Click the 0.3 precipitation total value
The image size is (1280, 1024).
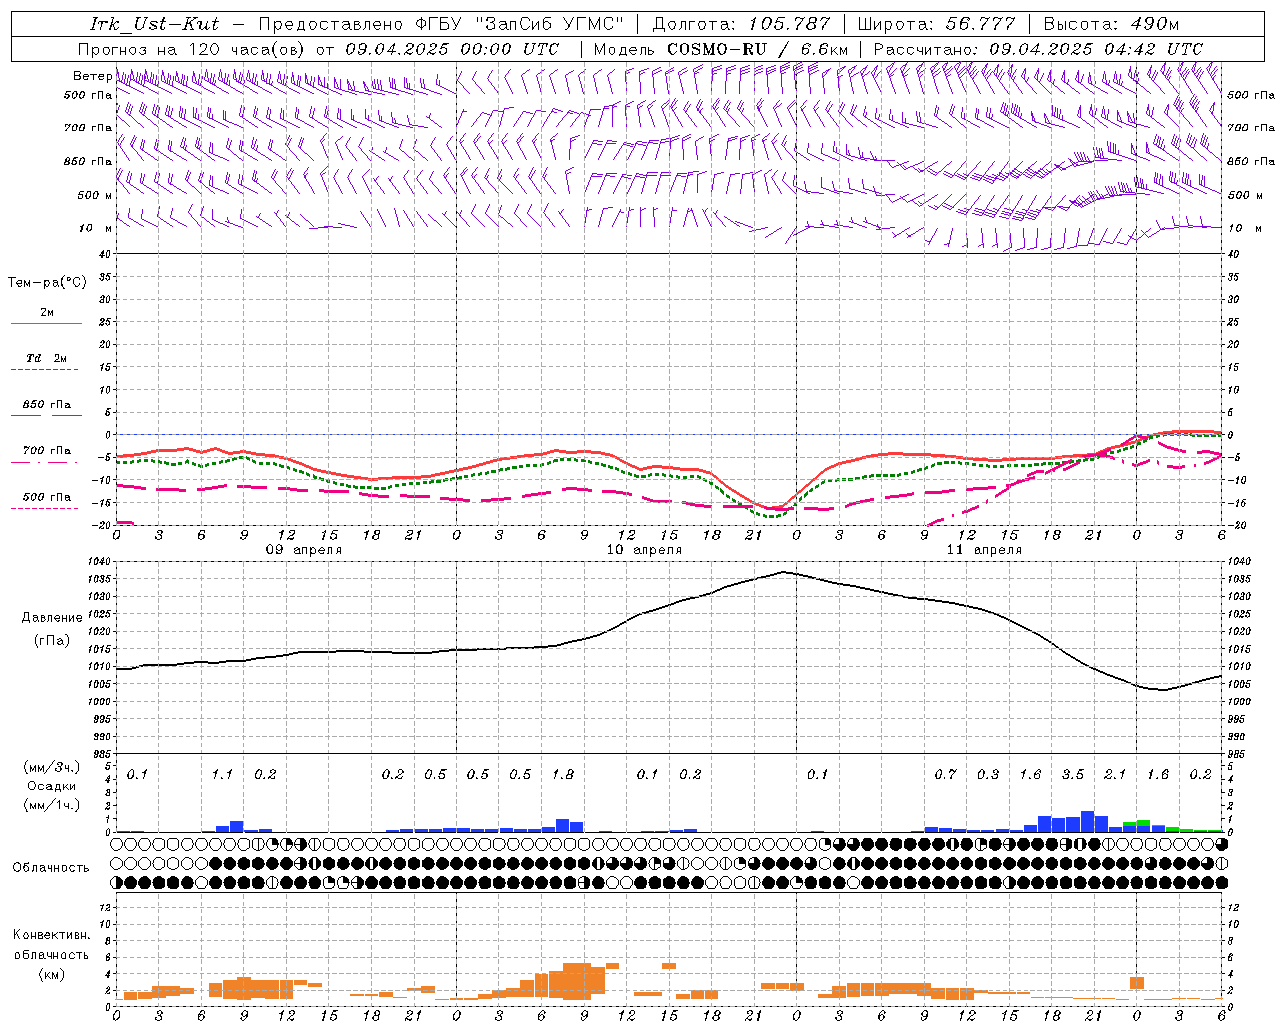point(988,774)
